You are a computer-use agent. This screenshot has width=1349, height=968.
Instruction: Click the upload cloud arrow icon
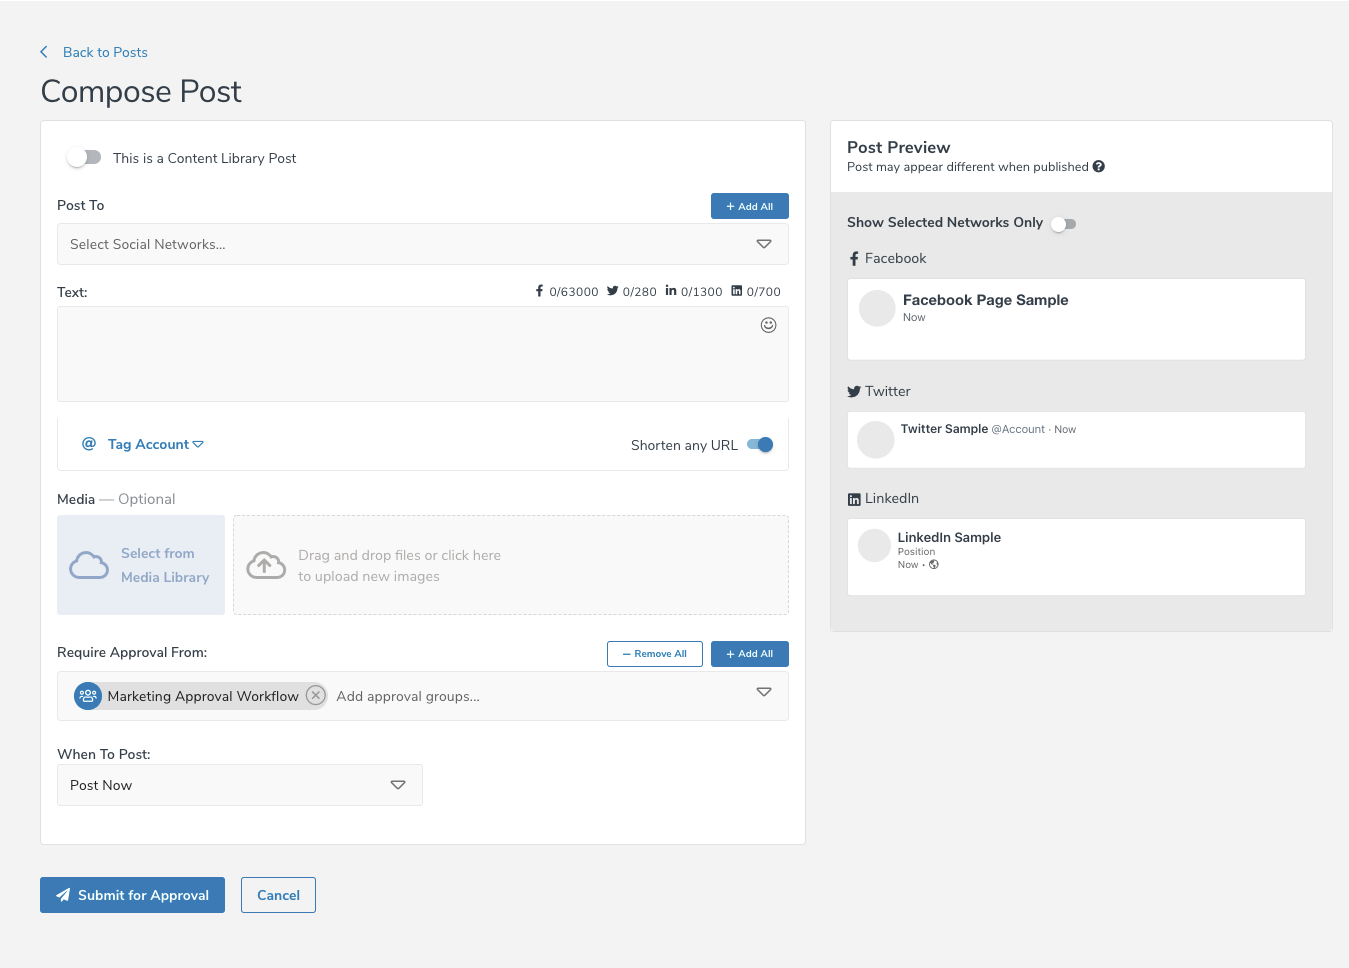pyautogui.click(x=266, y=565)
